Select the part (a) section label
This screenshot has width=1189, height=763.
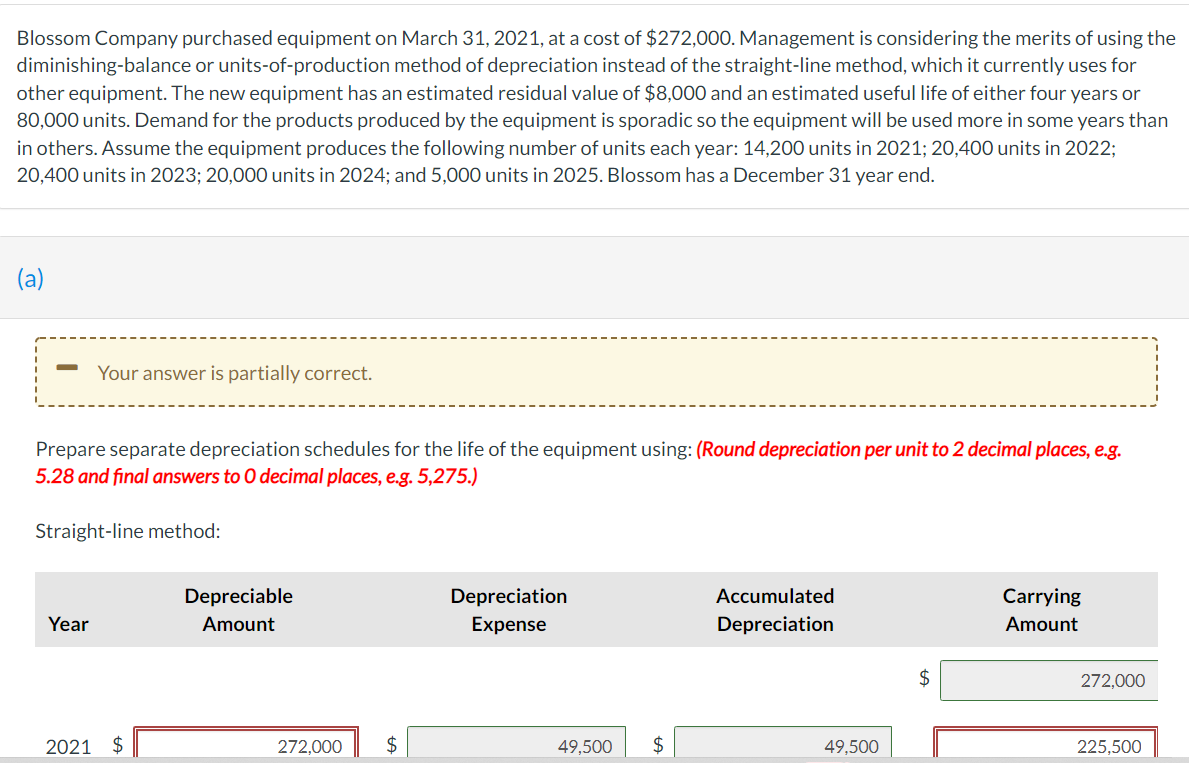pyautogui.click(x=30, y=278)
